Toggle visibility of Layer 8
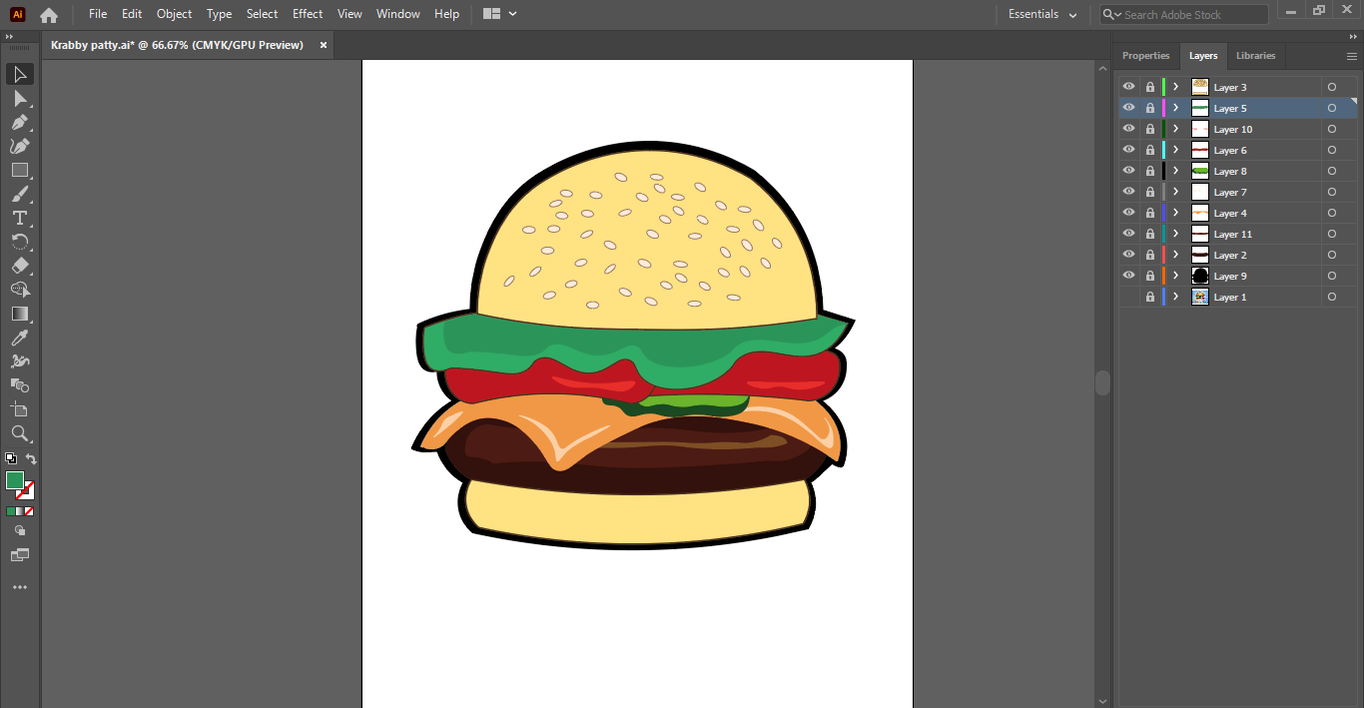This screenshot has width=1364, height=708. [1129, 171]
